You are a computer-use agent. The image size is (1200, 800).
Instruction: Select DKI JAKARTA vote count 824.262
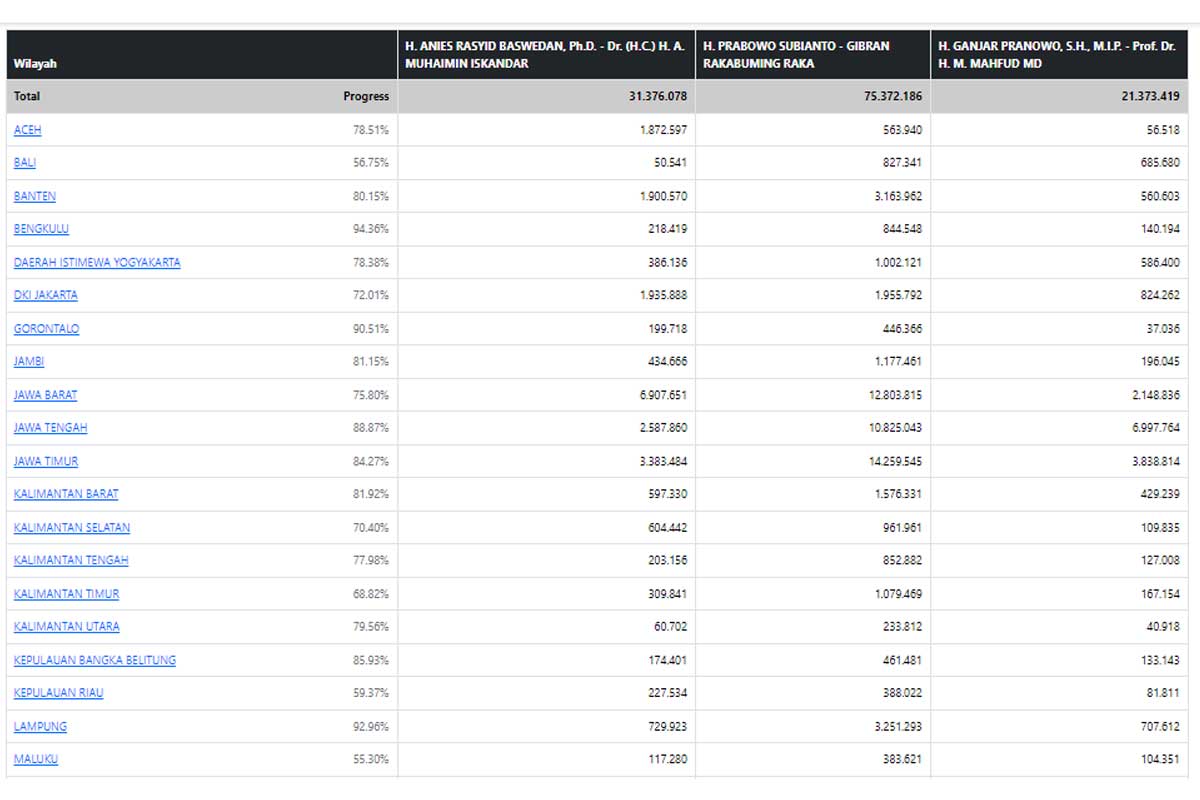[1161, 295]
